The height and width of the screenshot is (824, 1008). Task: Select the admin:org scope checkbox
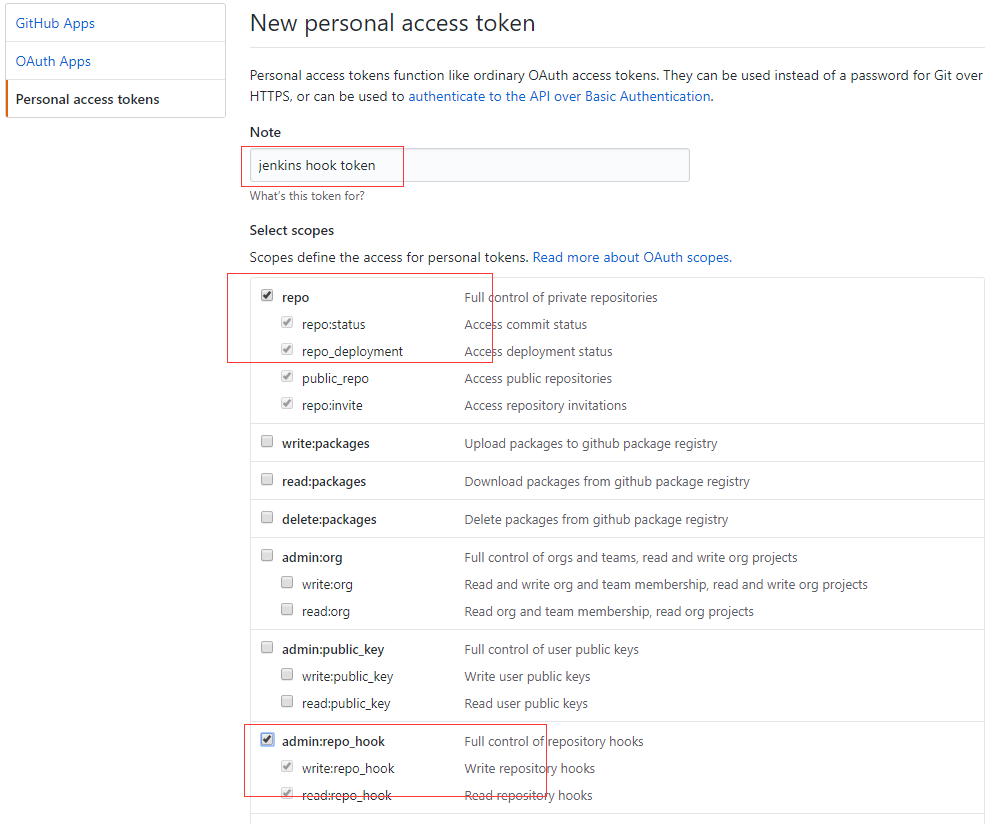[x=267, y=556]
